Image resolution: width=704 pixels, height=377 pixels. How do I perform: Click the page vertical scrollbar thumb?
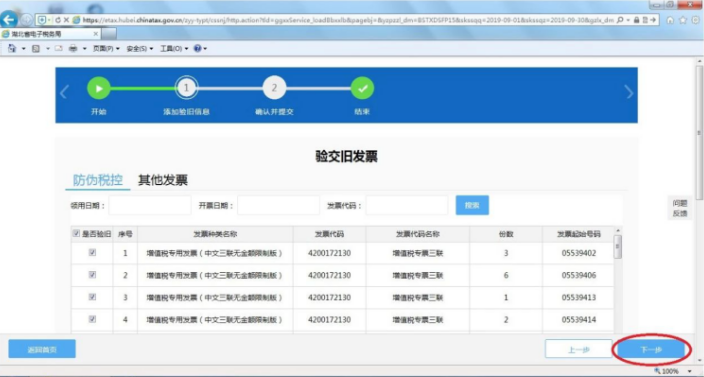[x=699, y=132]
